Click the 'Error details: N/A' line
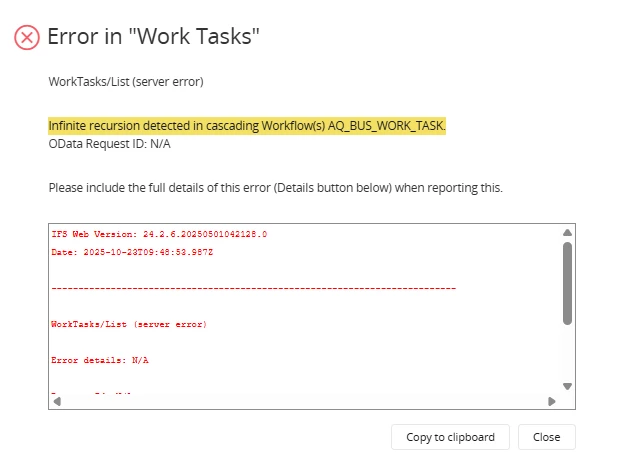Screen dimensions: 621x467 coord(99,359)
